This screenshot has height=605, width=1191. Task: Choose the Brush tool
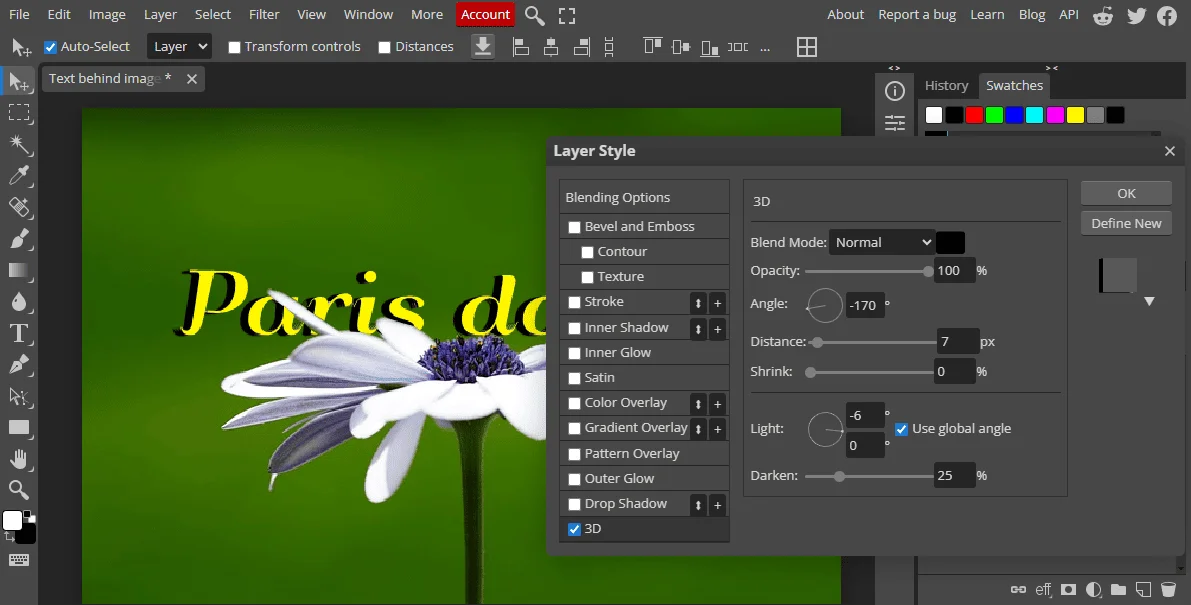point(18,239)
